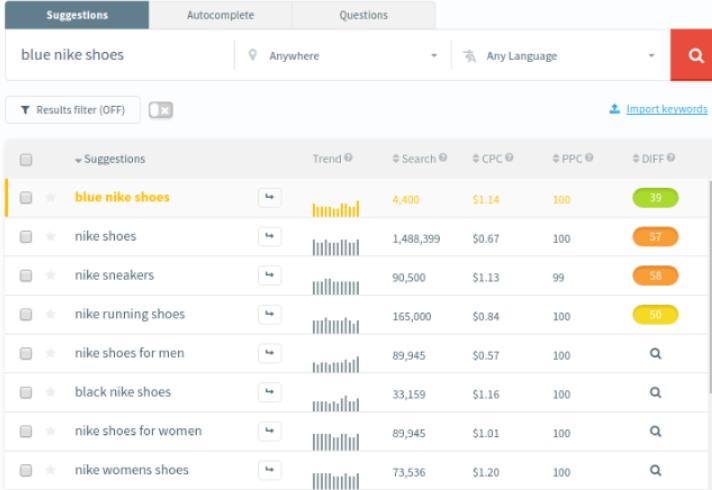
Task: Tick checkbox for 'nike running shoes'
Action: coord(26,315)
